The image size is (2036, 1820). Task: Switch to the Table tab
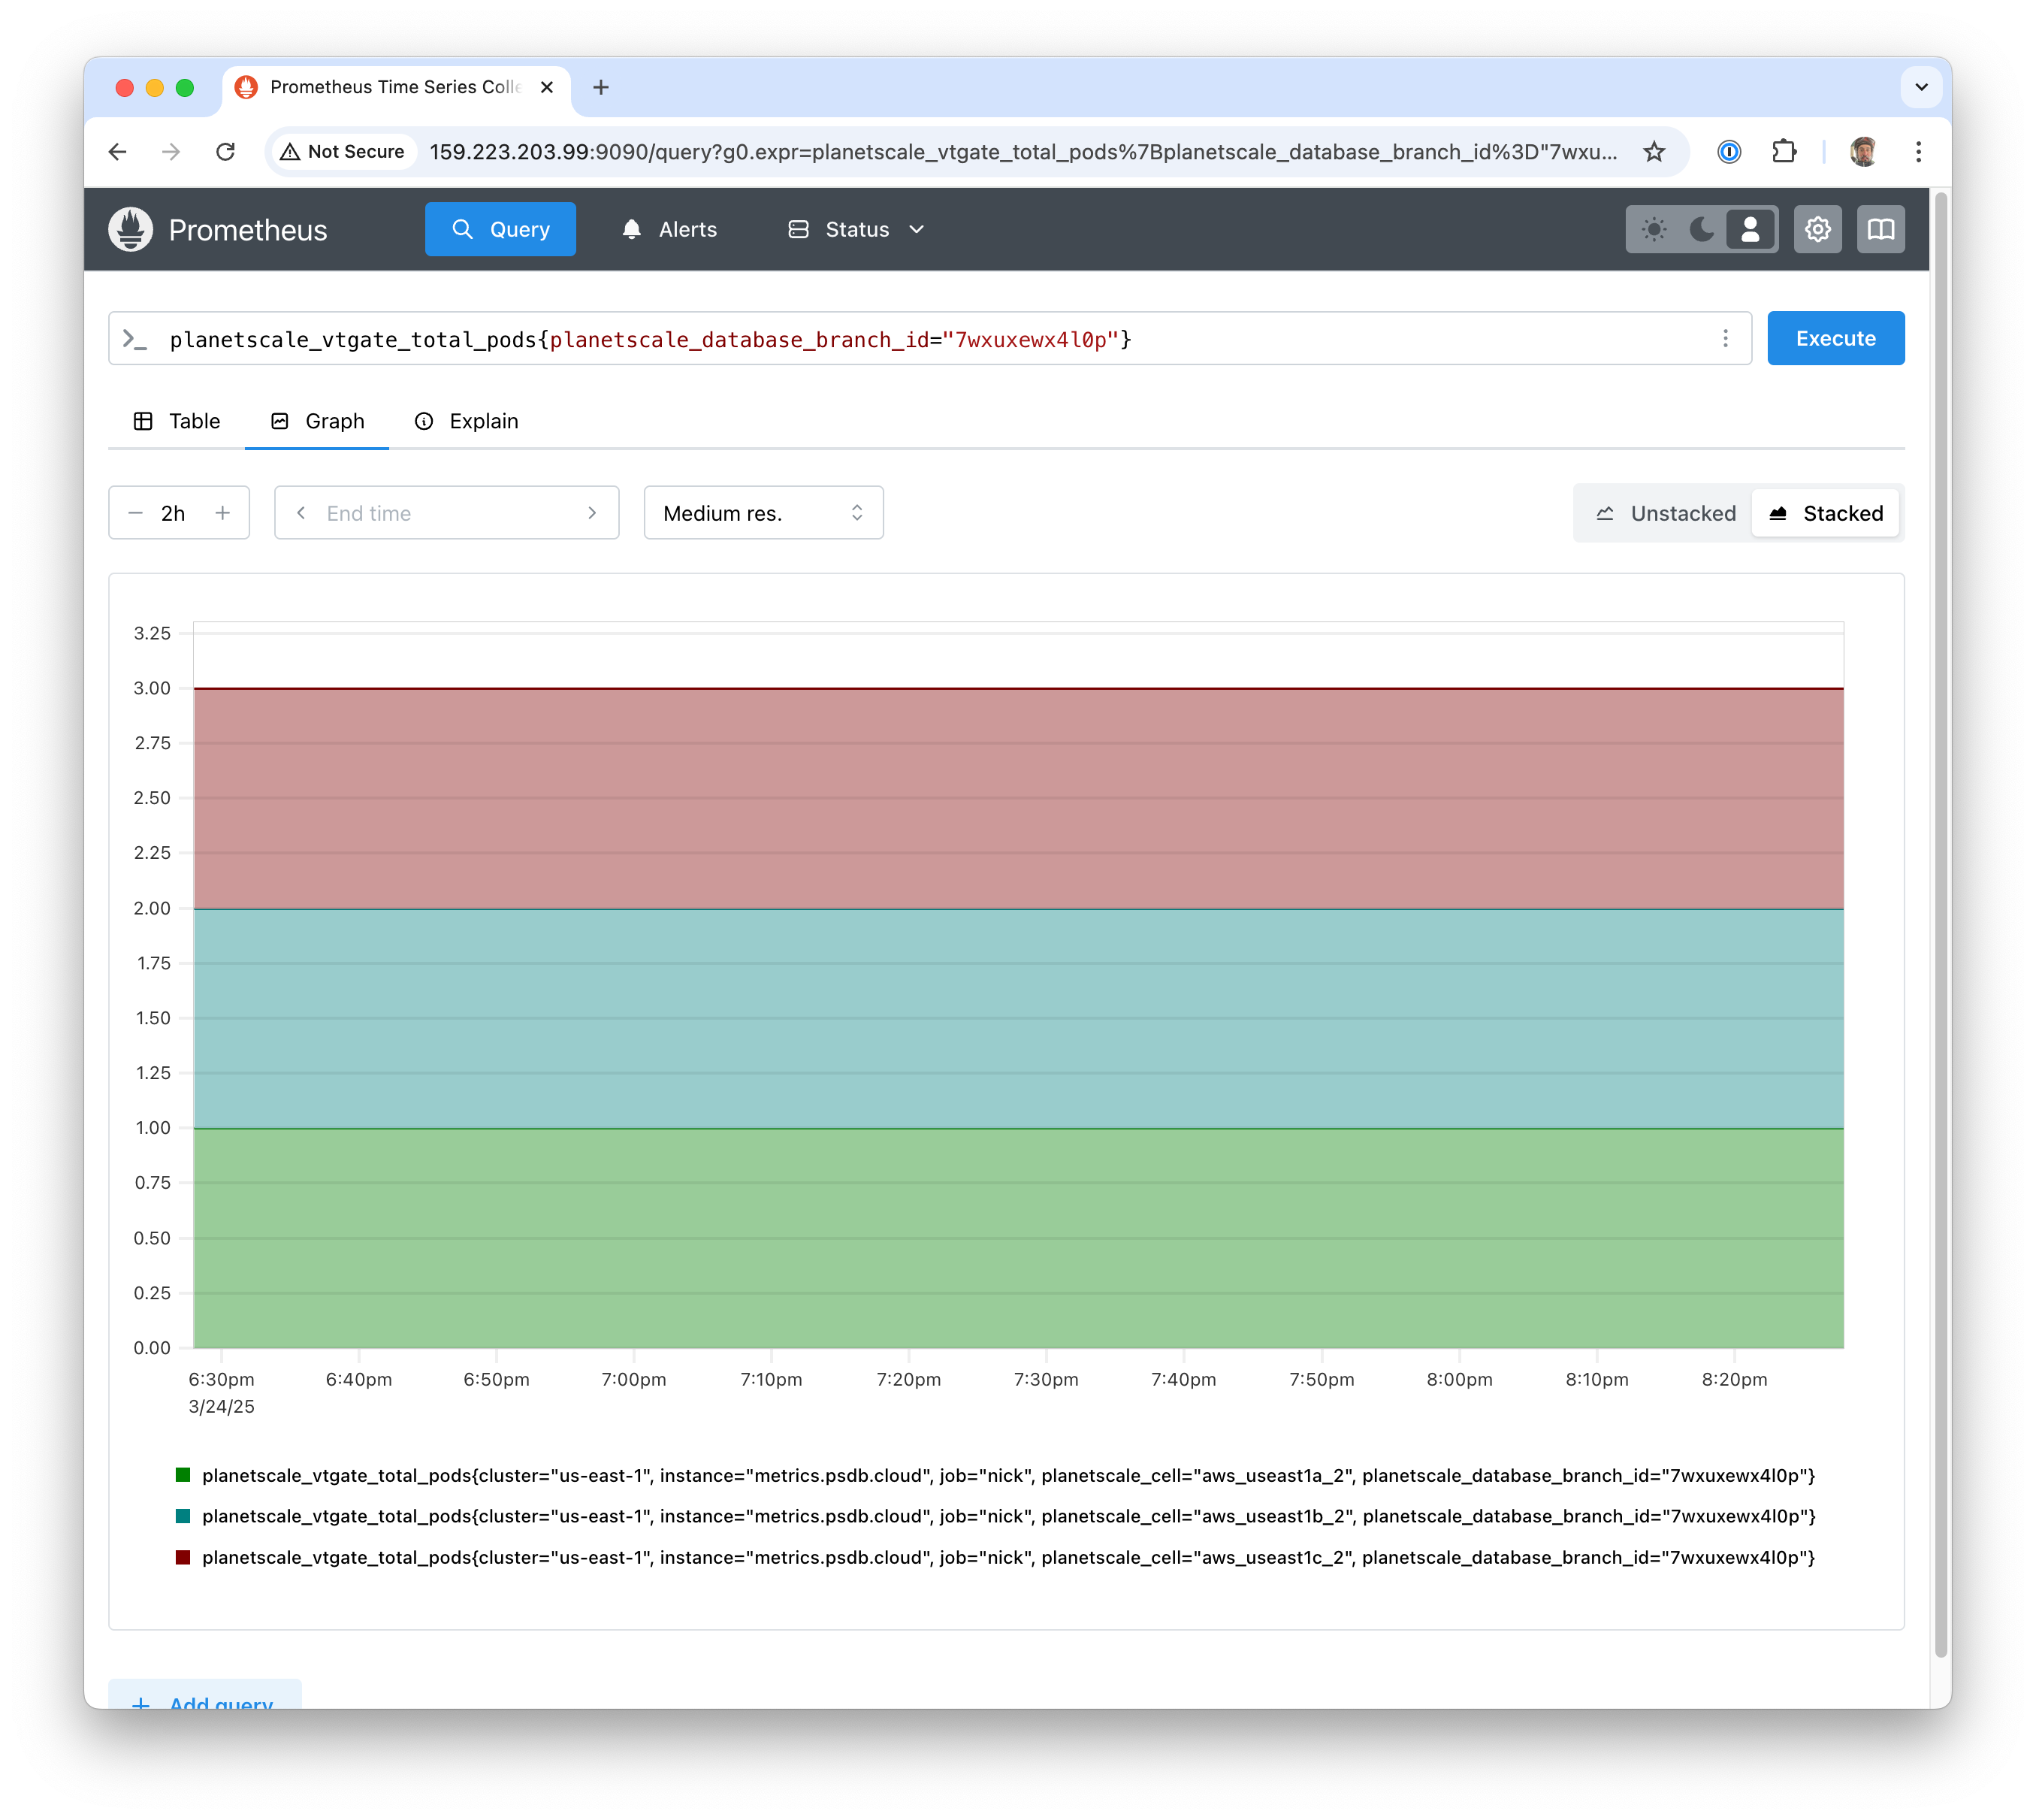pos(180,421)
